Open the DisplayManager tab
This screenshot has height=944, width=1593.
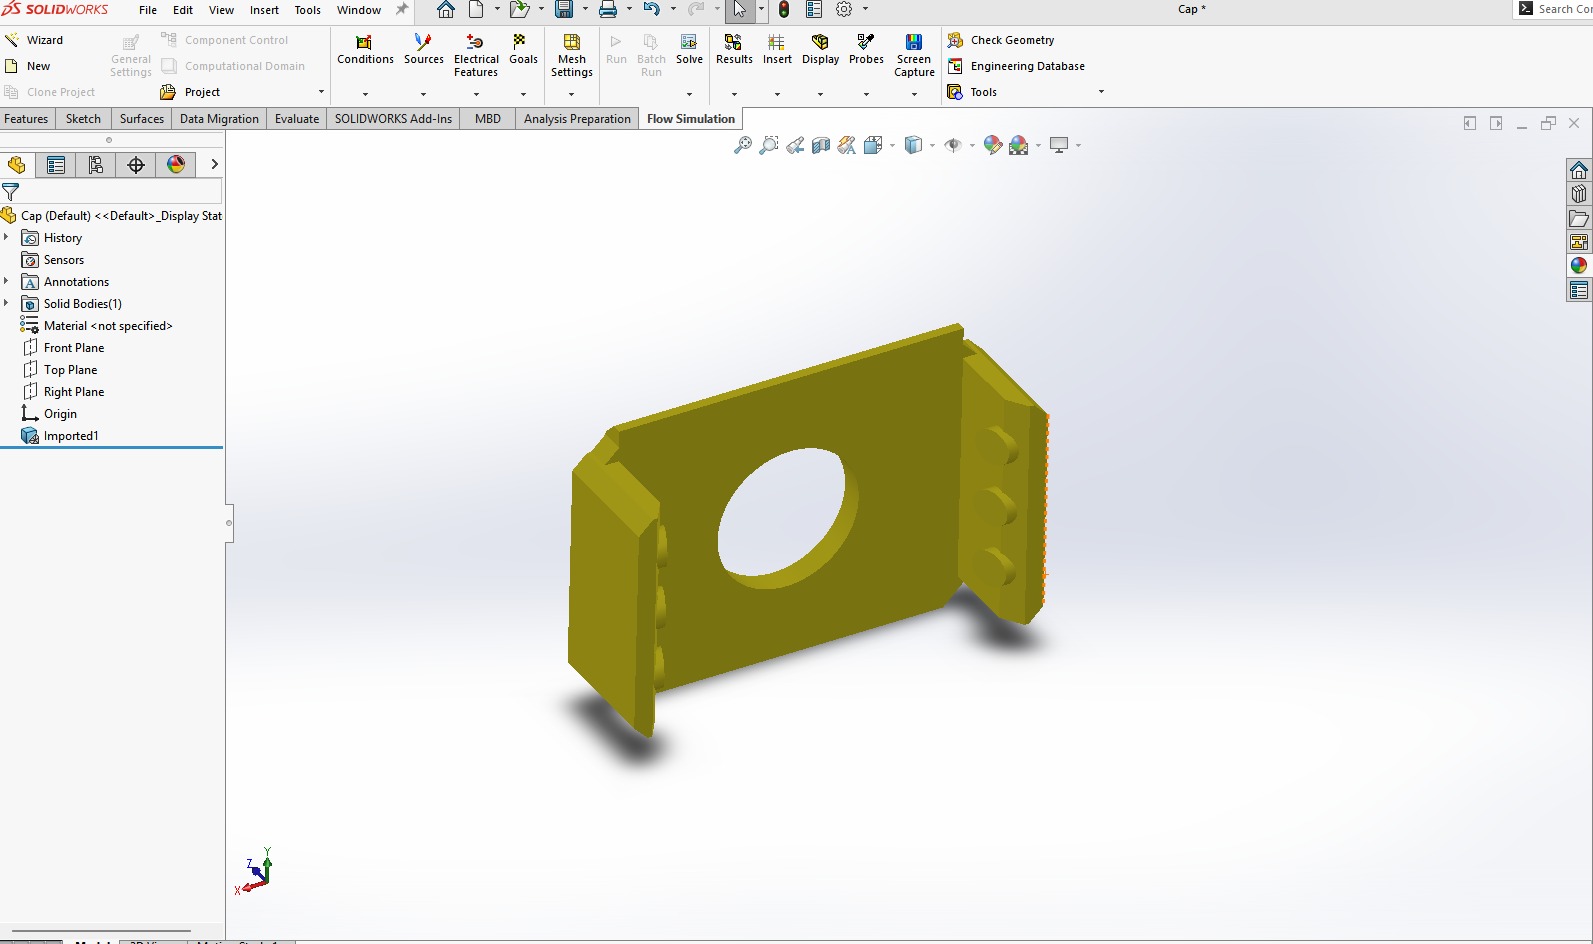coord(176,165)
